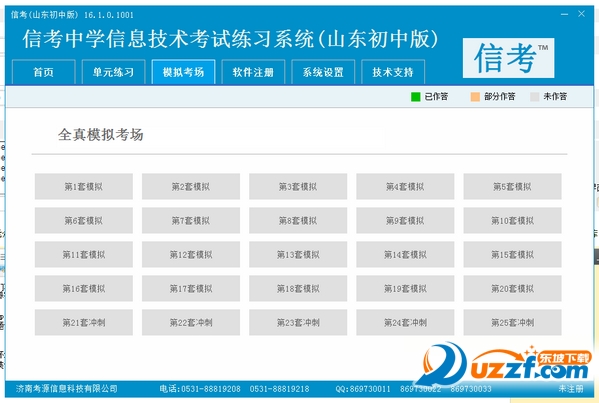Minimize the 信考 window
This screenshot has width=599, height=403.
pyautogui.click(x=564, y=14)
